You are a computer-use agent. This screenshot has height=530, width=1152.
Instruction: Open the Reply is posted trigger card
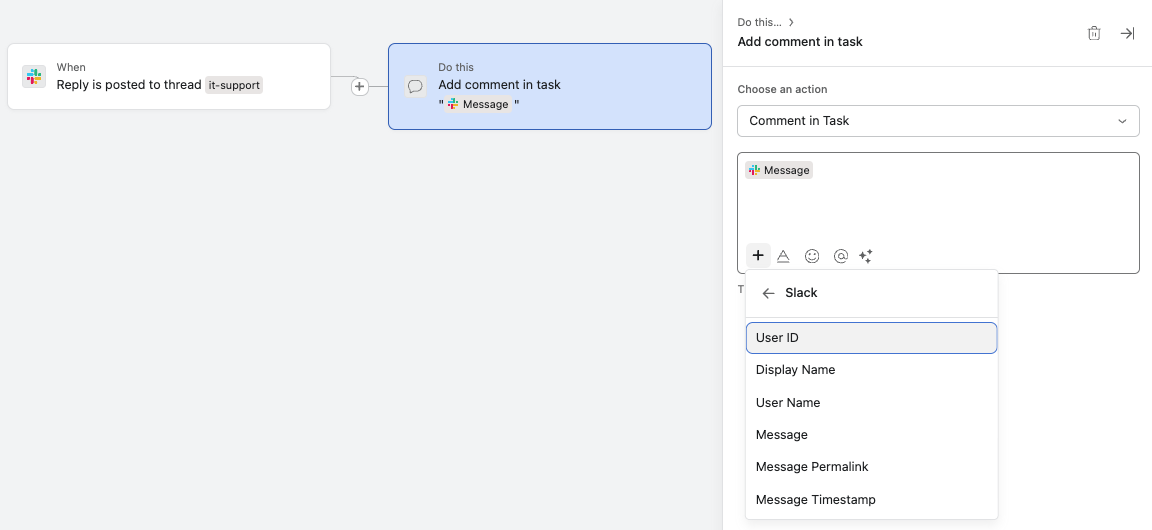point(168,77)
